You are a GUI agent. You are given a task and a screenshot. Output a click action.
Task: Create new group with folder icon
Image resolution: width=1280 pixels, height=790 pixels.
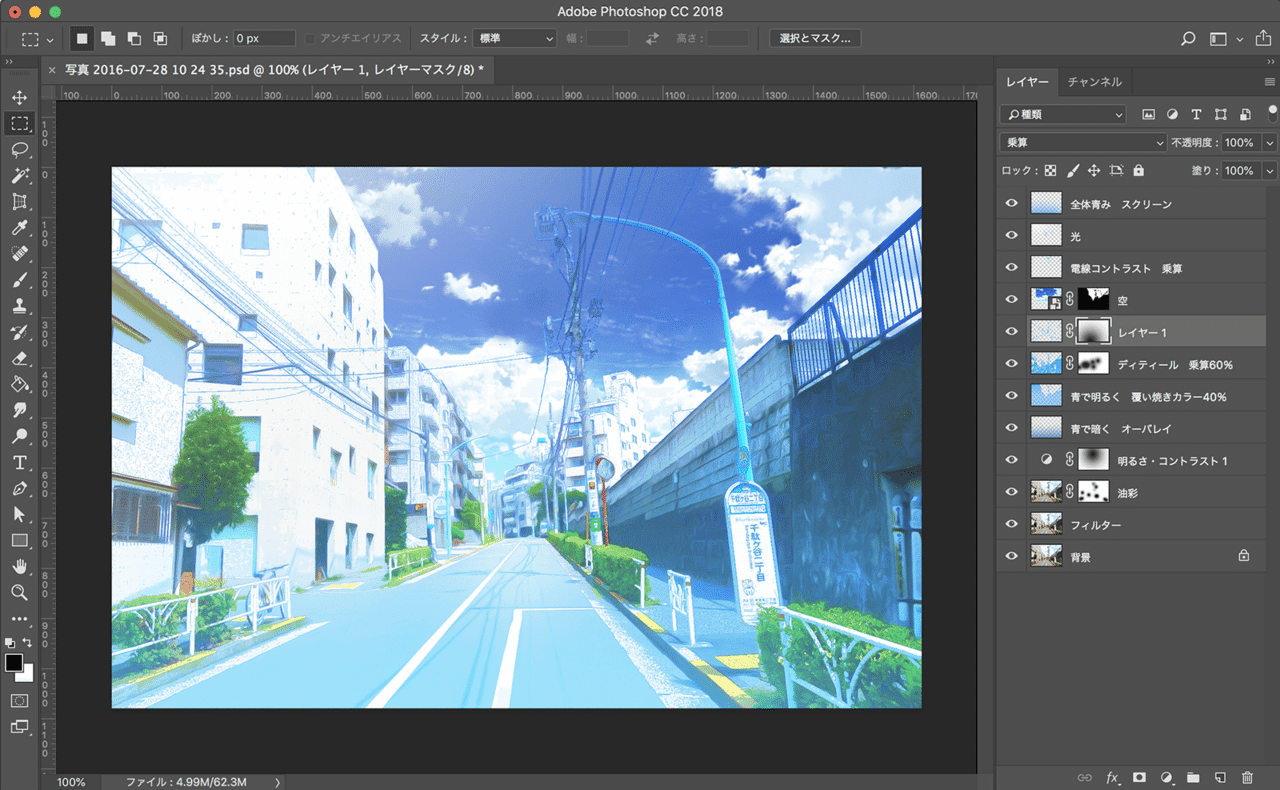click(x=1193, y=777)
